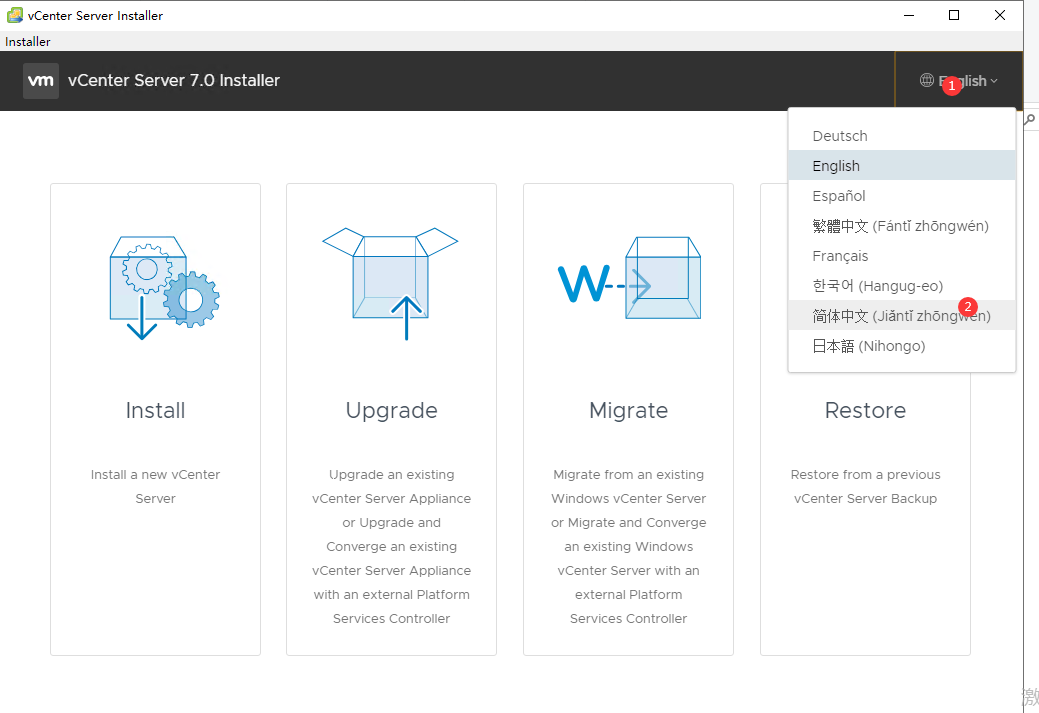Click the Install card title
Image resolution: width=1039 pixels, height=713 pixels.
(155, 410)
